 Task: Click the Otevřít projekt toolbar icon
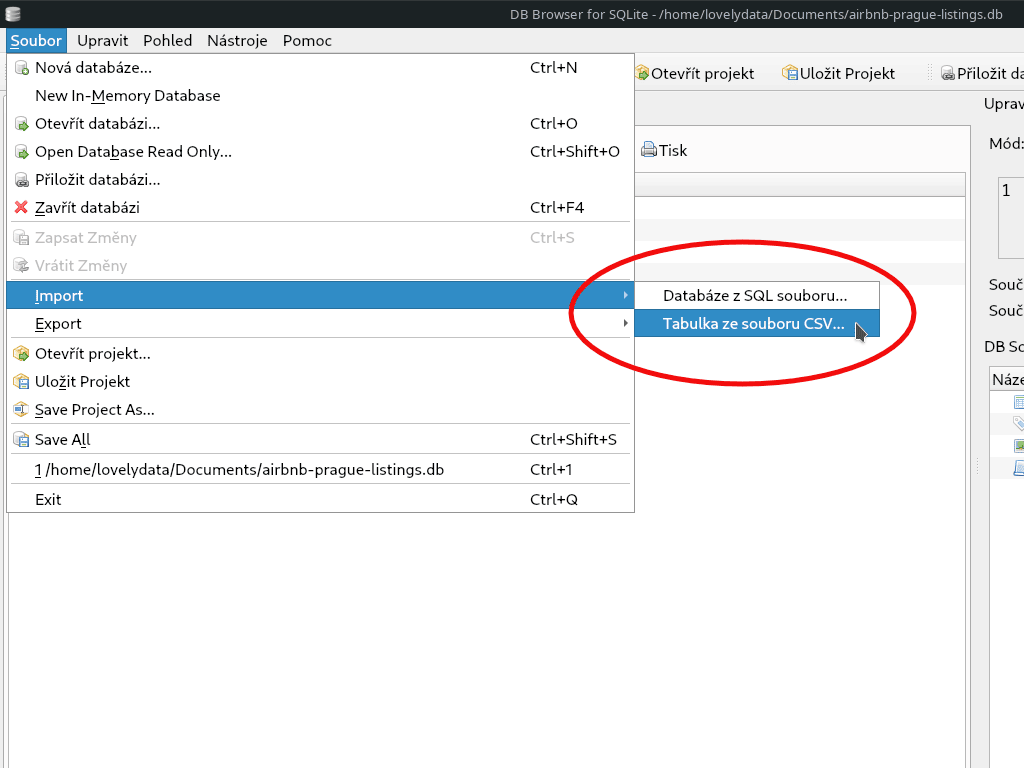pyautogui.click(x=643, y=73)
